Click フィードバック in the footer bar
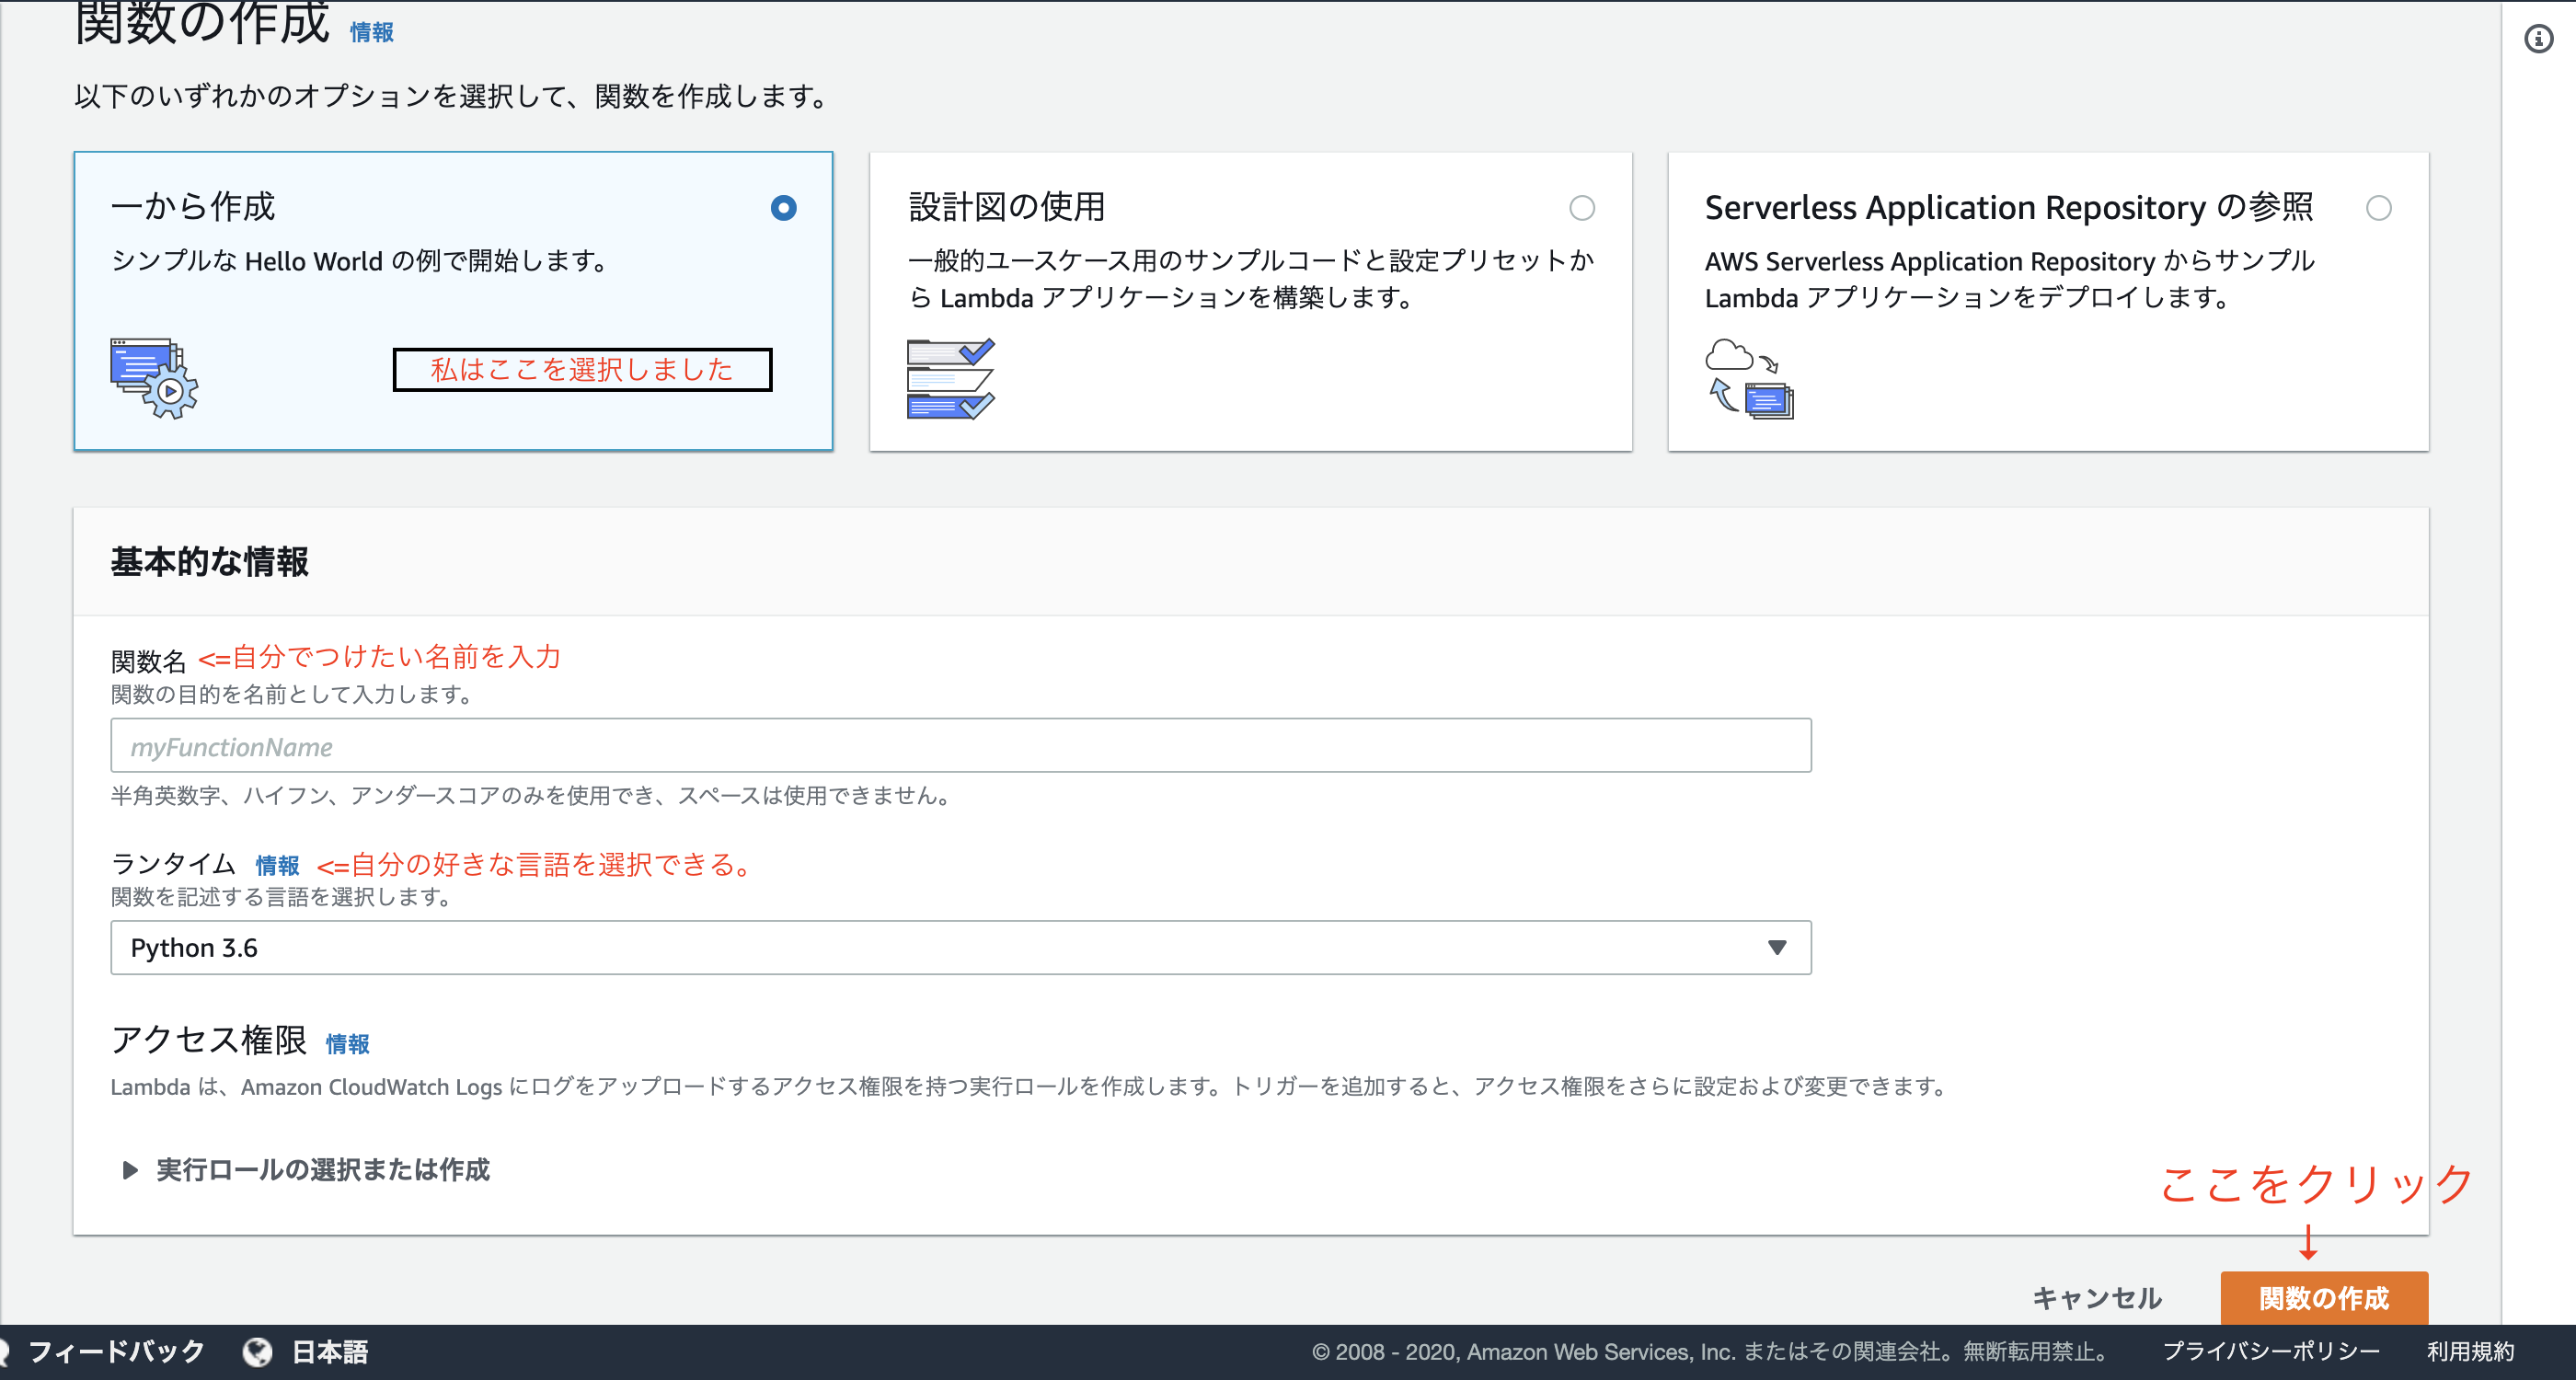 [x=115, y=1352]
